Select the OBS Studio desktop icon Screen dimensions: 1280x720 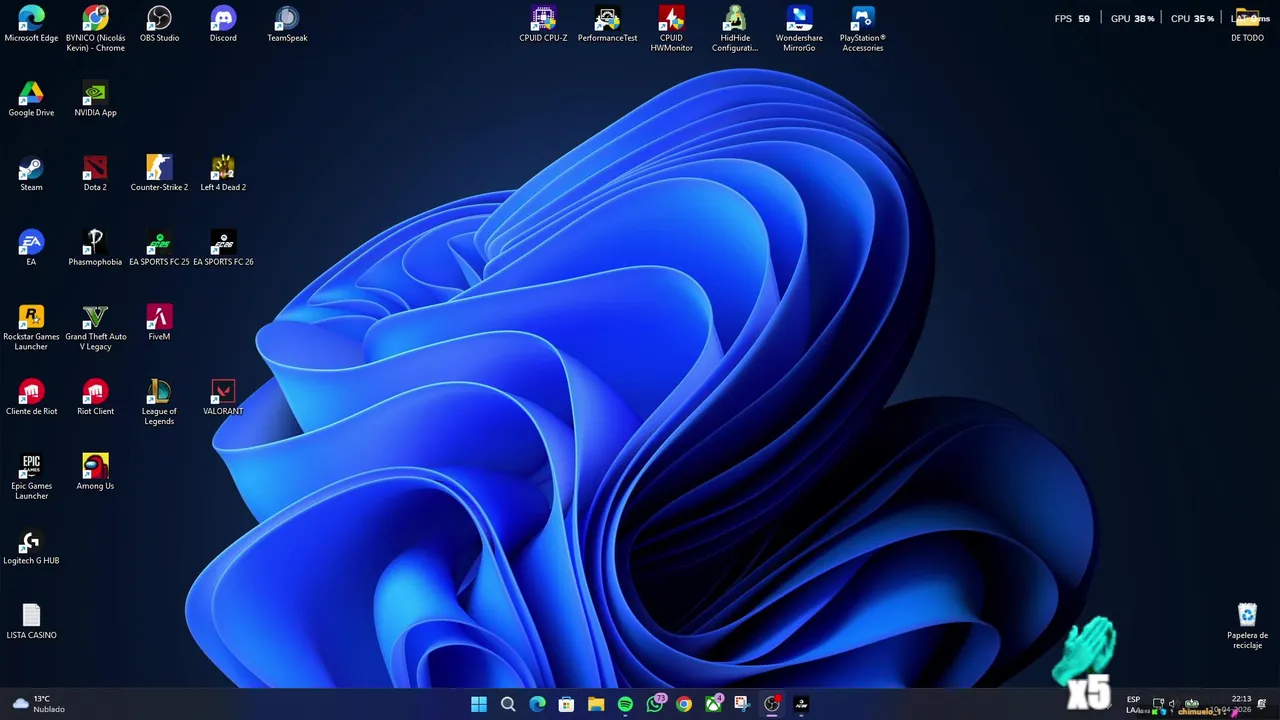(x=159, y=25)
